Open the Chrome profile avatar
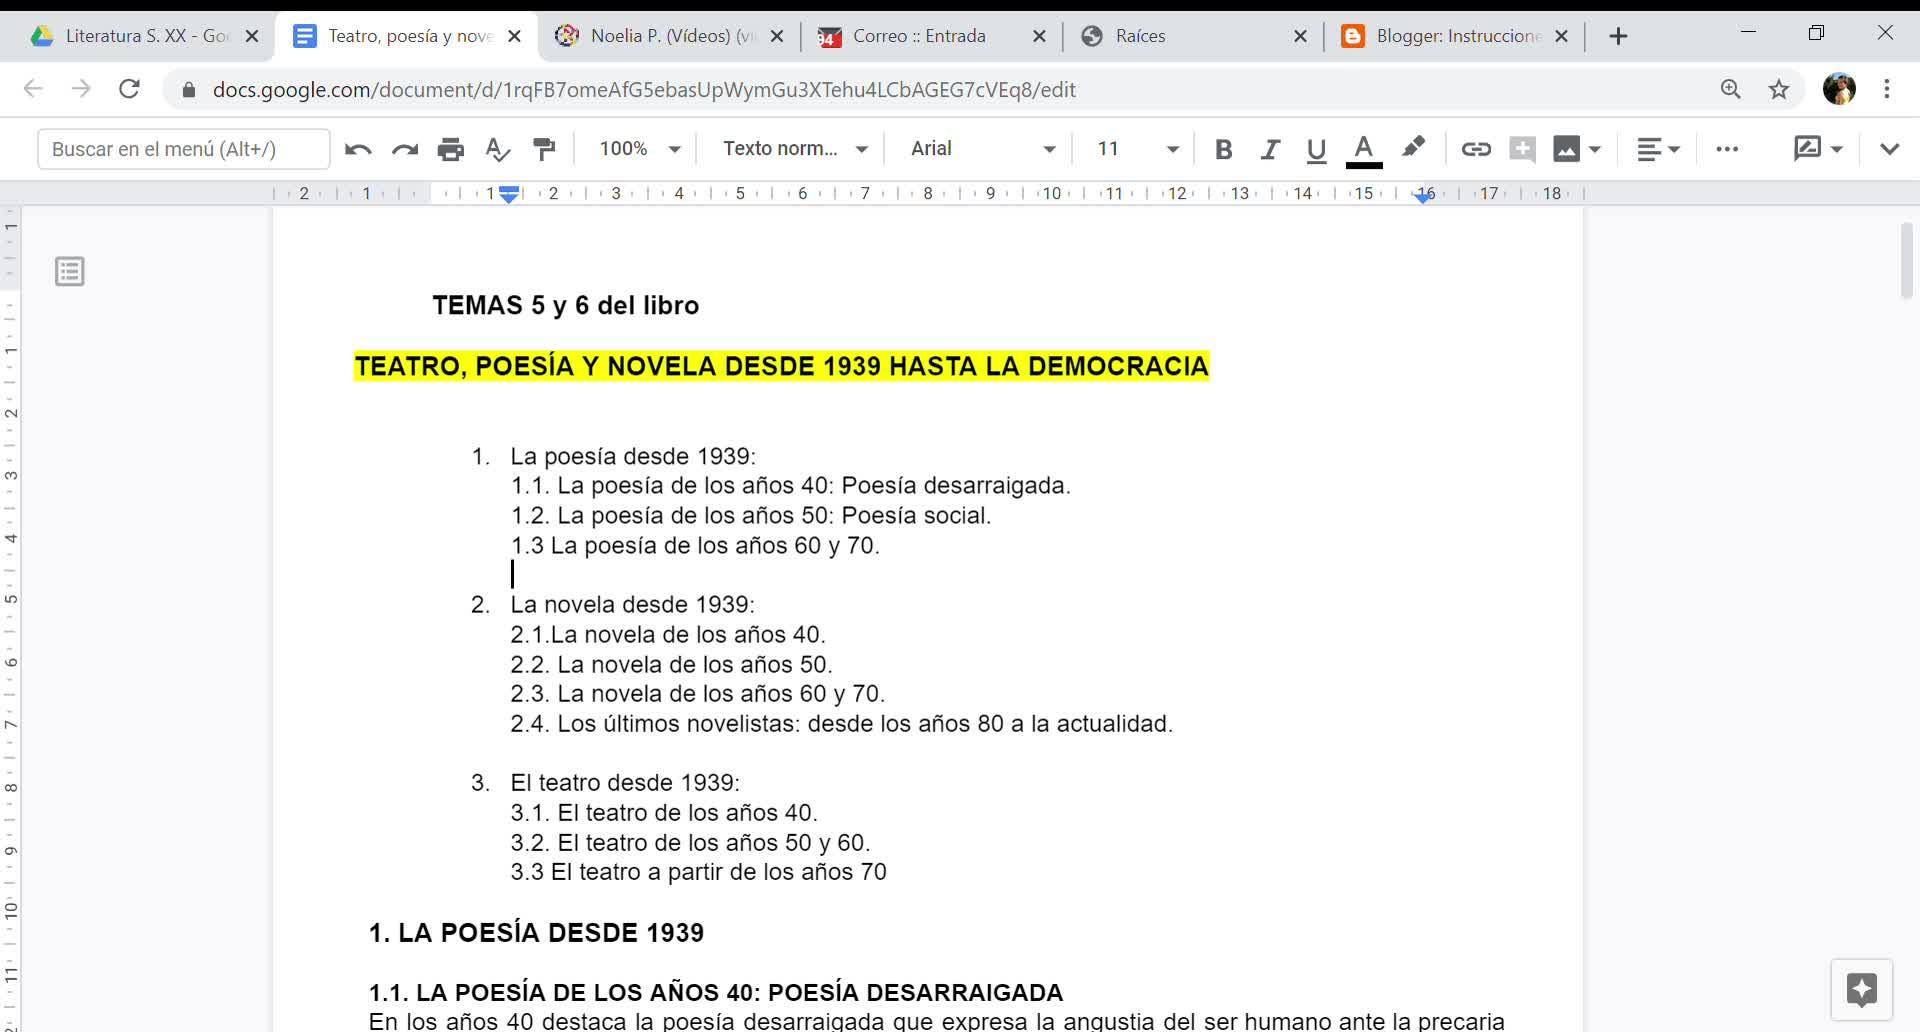1920x1032 pixels. pyautogui.click(x=1839, y=89)
